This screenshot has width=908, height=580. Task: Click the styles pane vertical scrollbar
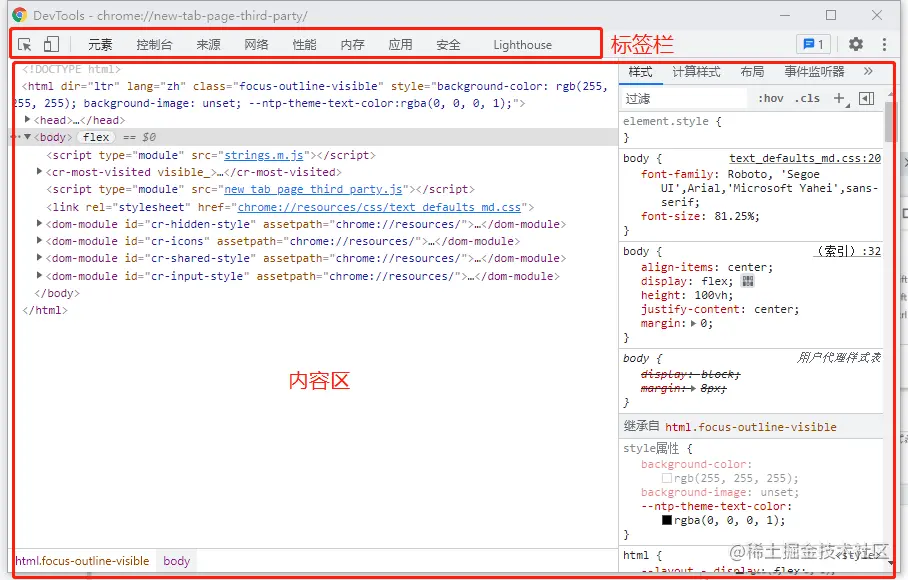coord(889,120)
